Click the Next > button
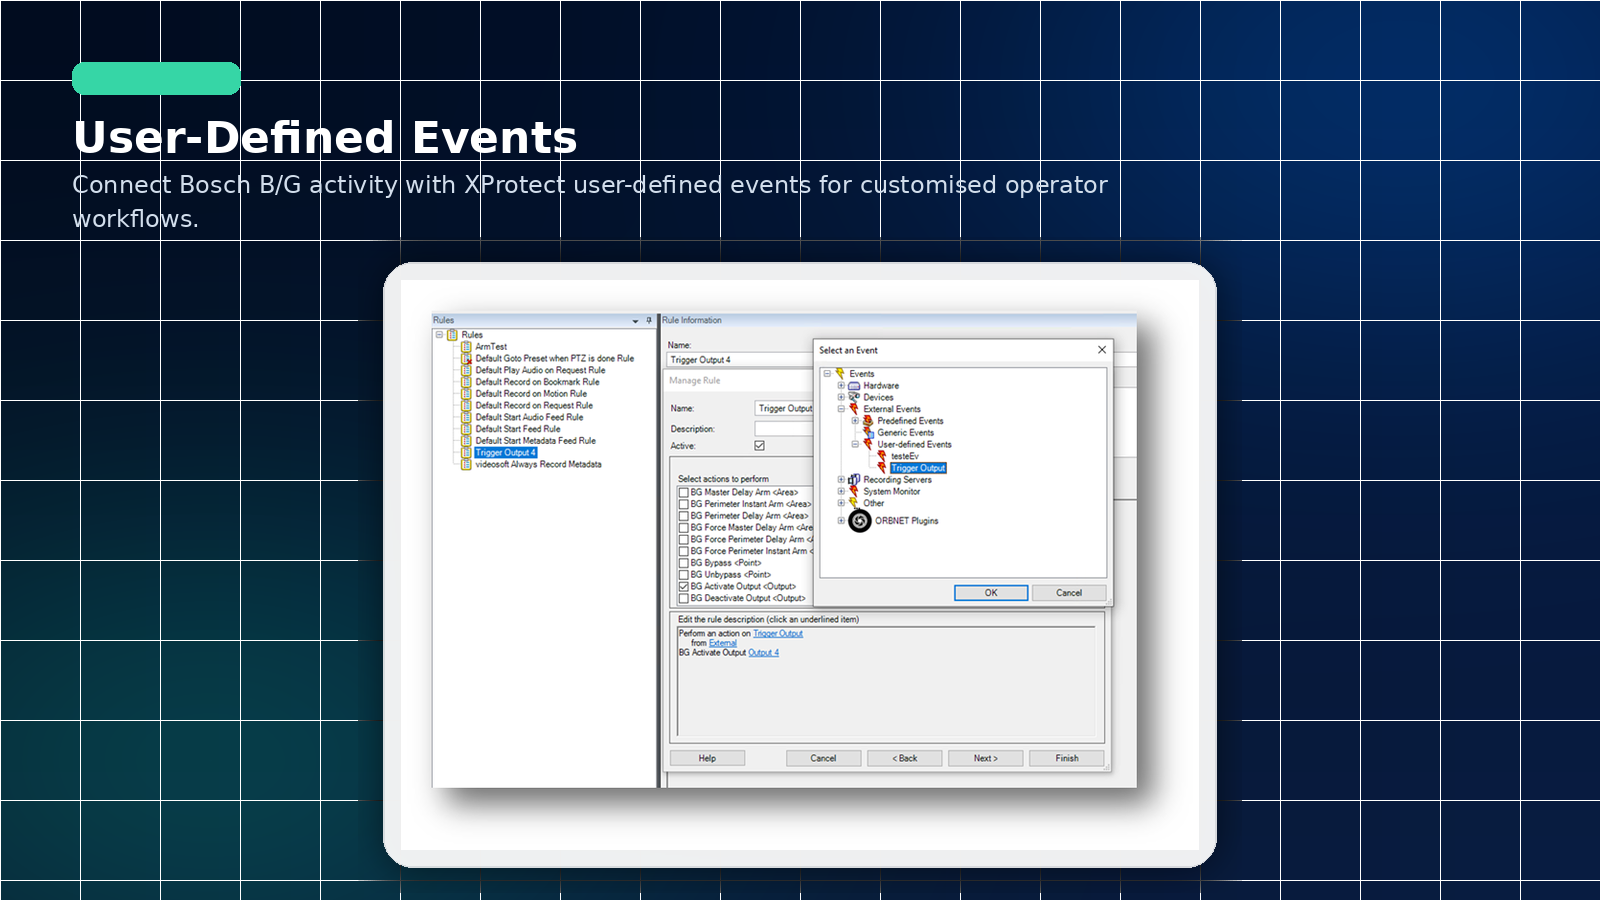This screenshot has height=900, width=1600. tap(986, 758)
